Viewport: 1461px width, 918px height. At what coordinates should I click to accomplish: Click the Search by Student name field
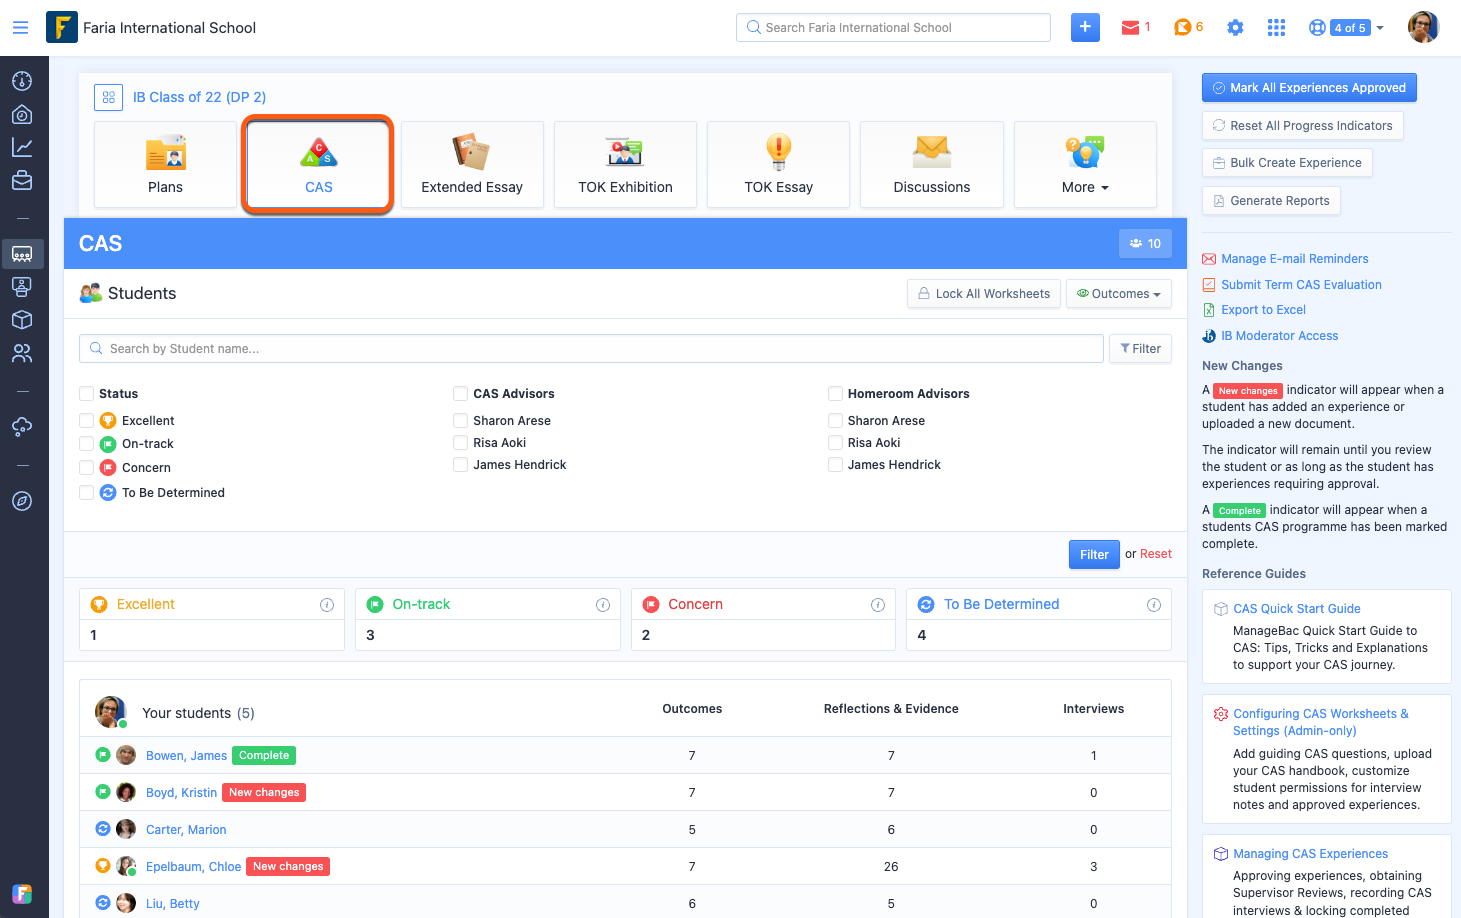[591, 349]
